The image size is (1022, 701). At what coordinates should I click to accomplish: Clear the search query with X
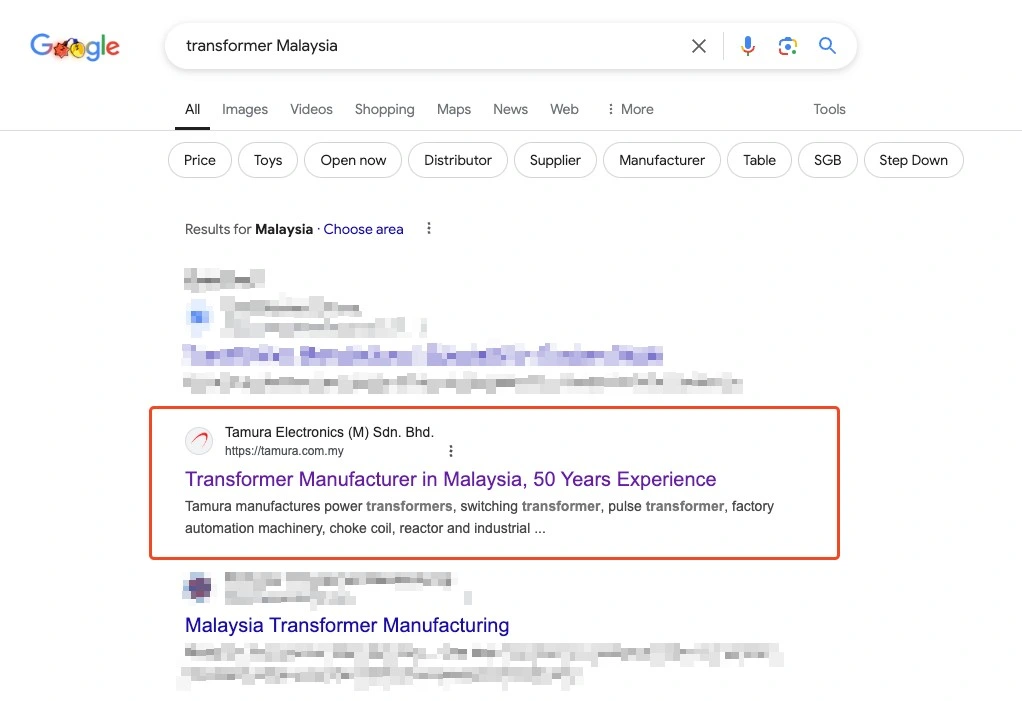point(699,46)
